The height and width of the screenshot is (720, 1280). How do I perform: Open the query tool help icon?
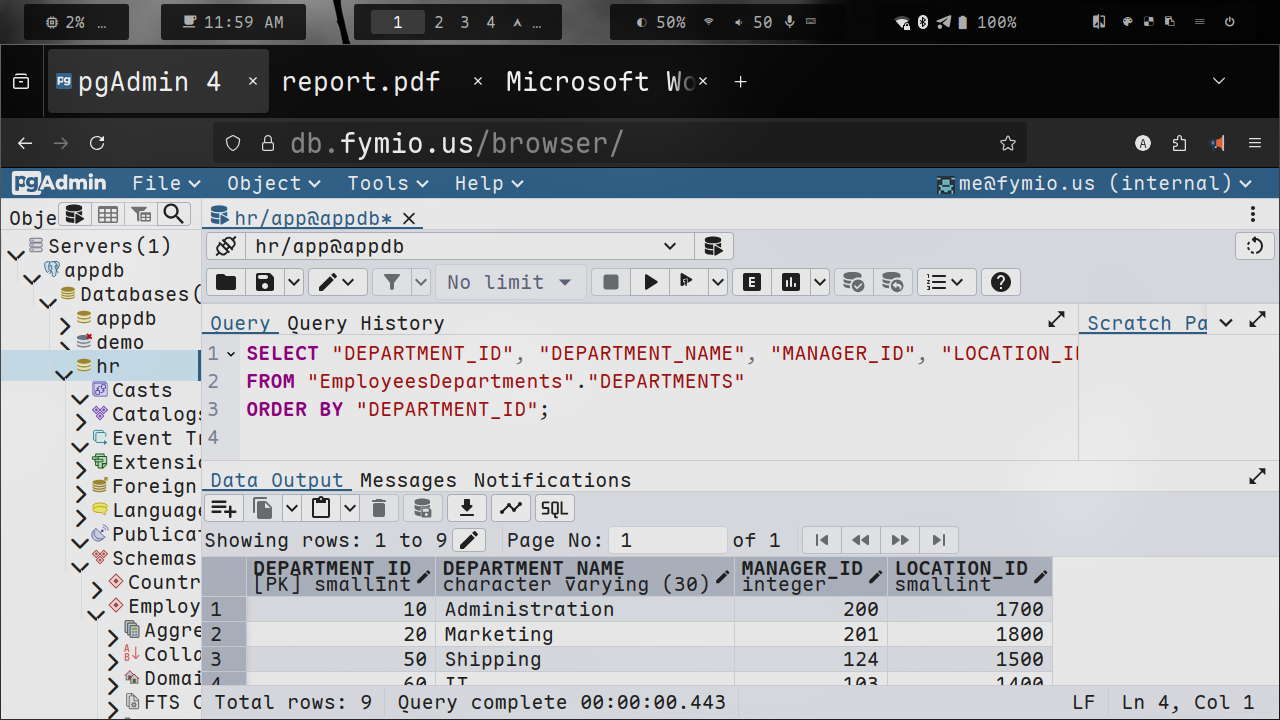(x=1000, y=282)
